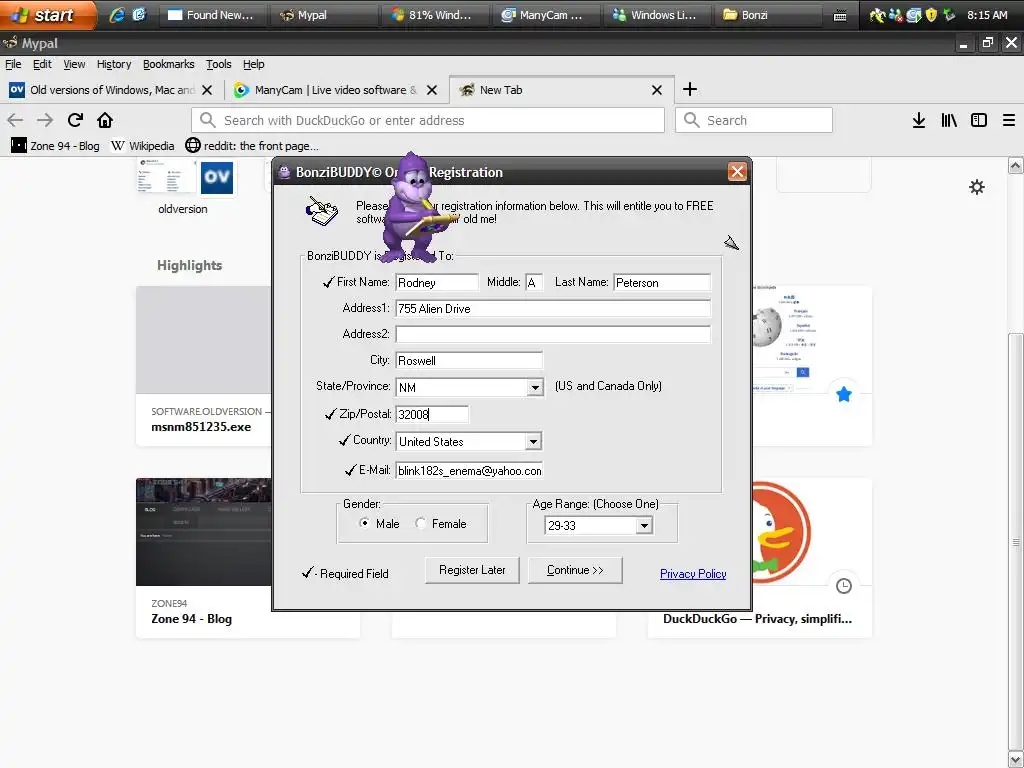
Task: Open the History menu
Action: coord(114,64)
